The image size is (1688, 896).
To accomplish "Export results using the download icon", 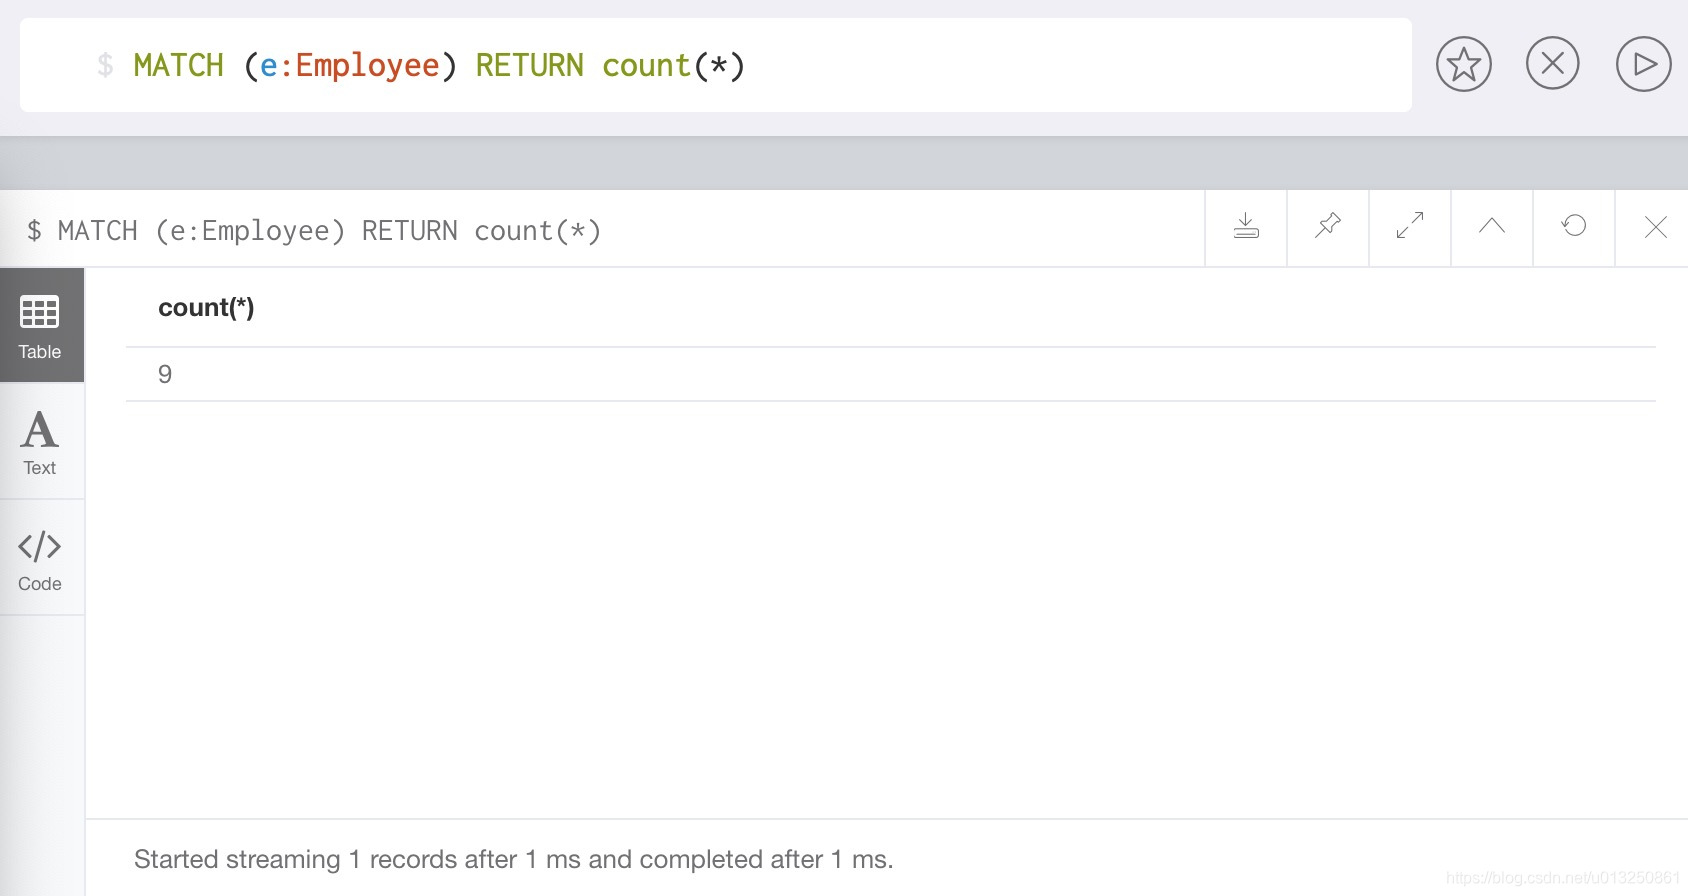I will tap(1246, 227).
